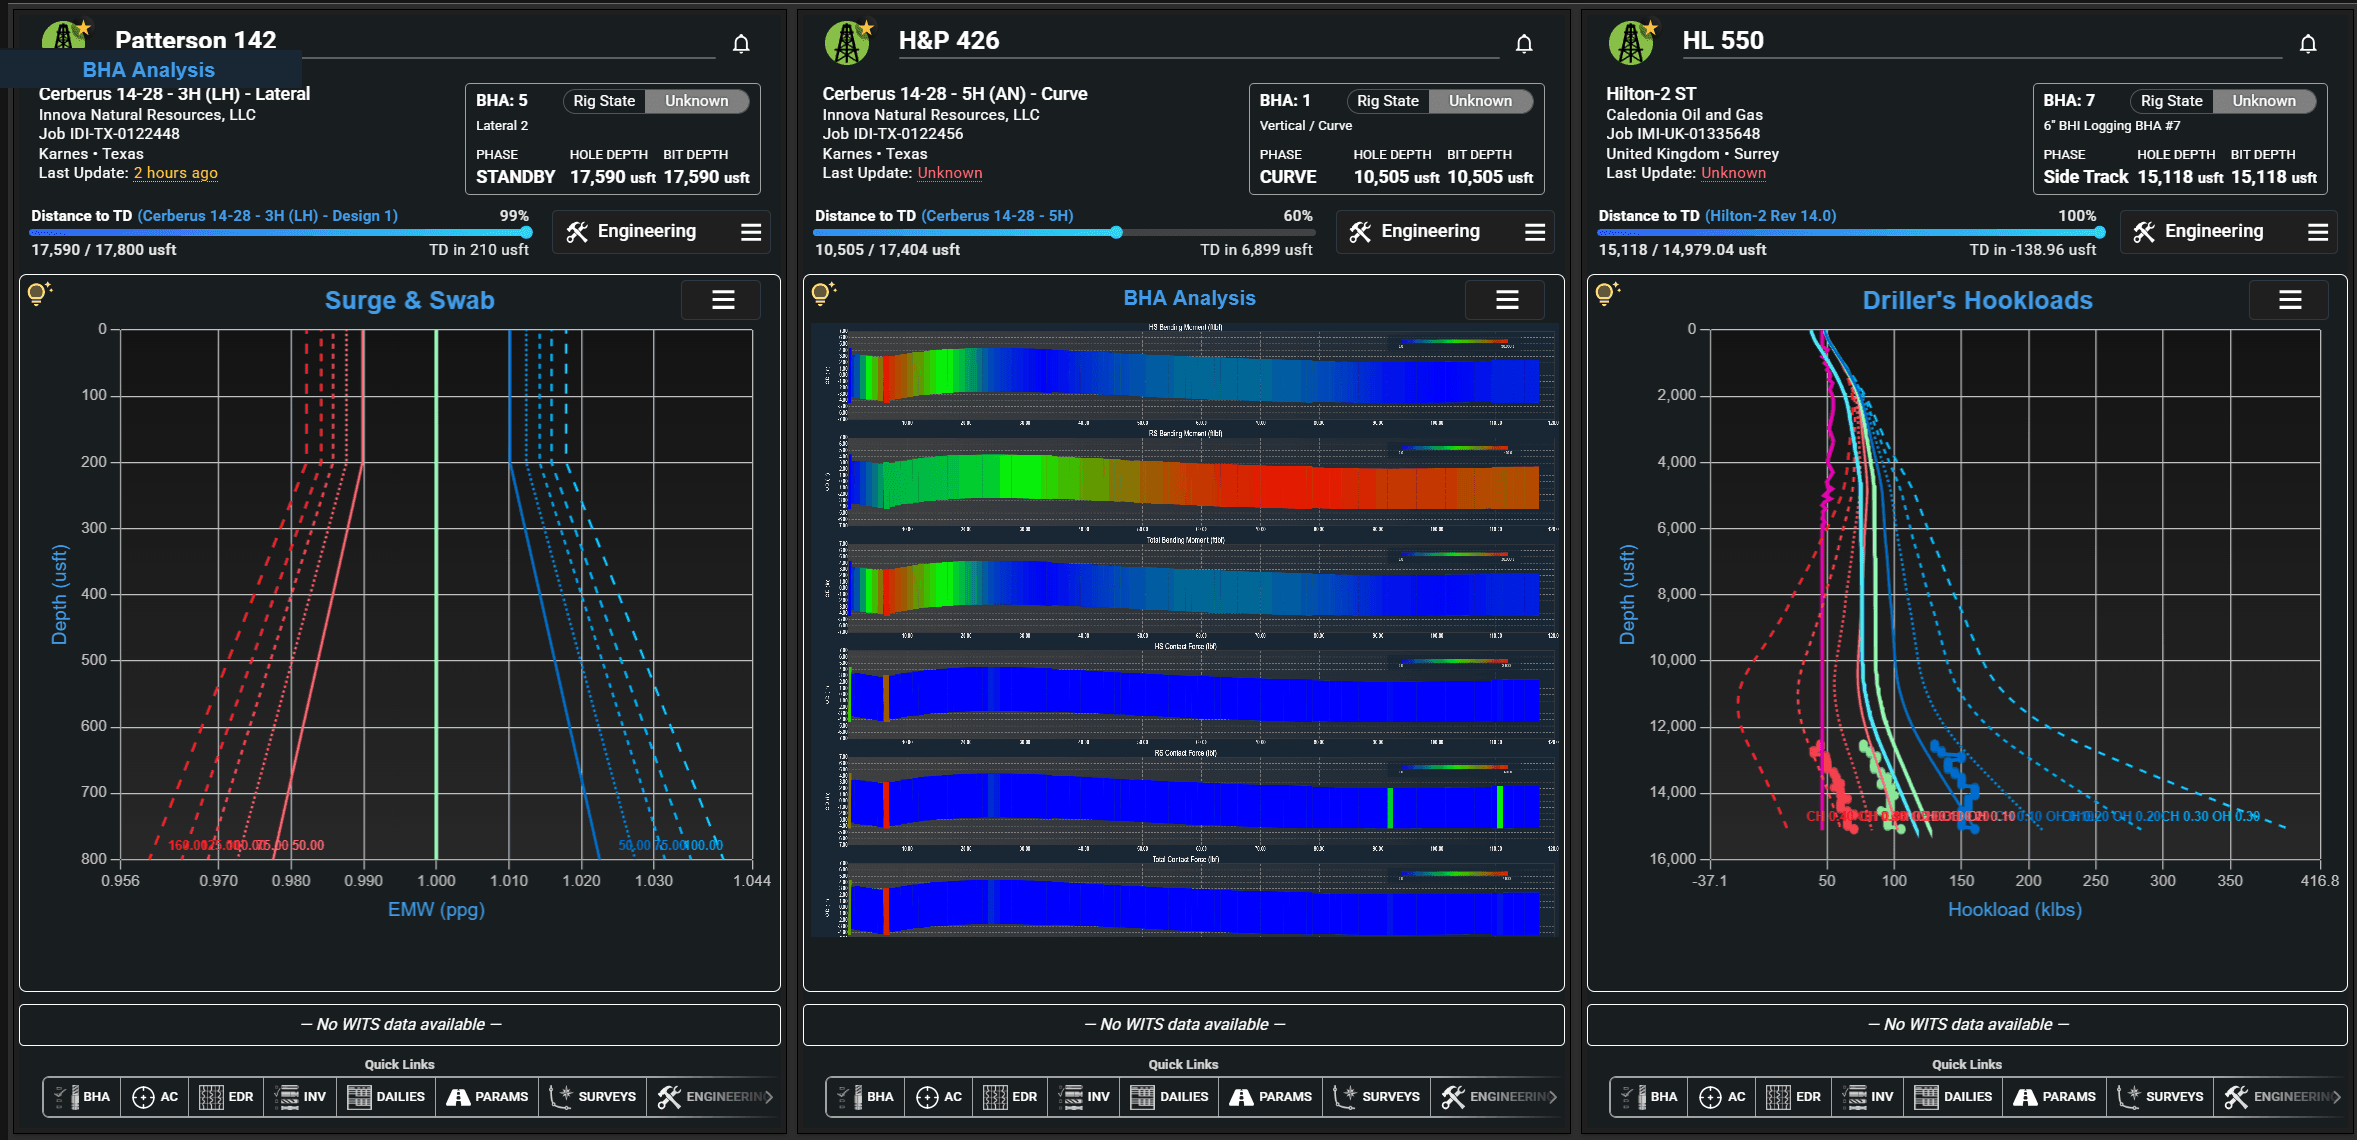Switch Rig State toggle on HL 550
This screenshot has height=1140, width=2357.
[2223, 101]
